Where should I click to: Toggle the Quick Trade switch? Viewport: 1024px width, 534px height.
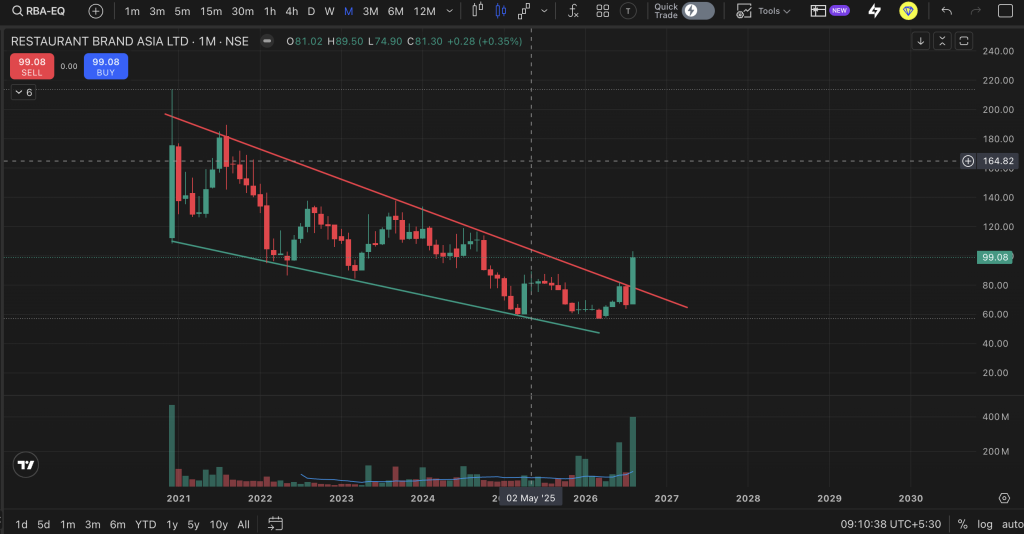point(697,10)
